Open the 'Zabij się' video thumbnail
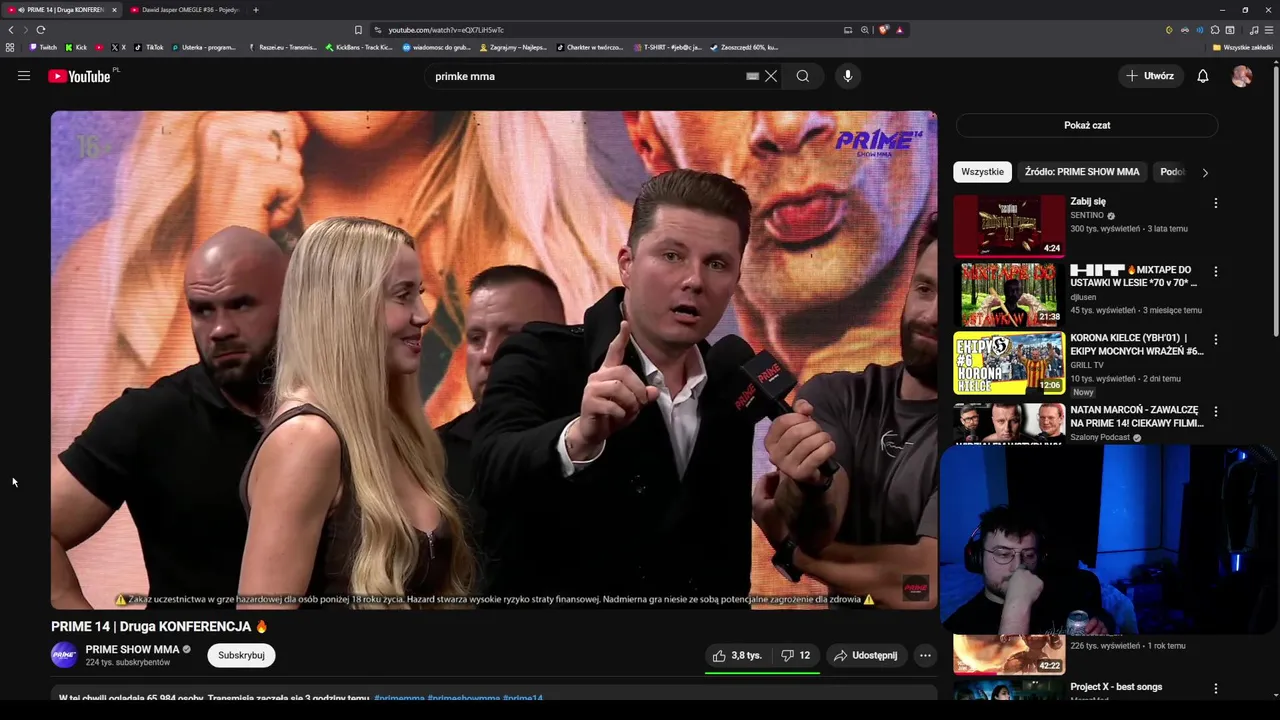Viewport: 1280px width, 720px height. (x=1009, y=226)
